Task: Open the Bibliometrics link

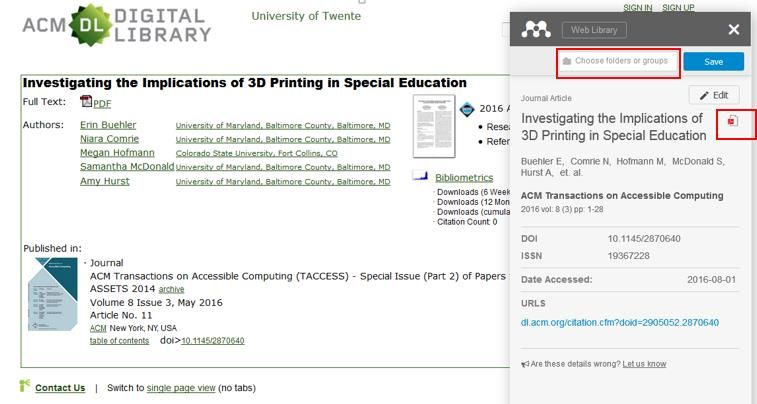Action: pos(464,178)
